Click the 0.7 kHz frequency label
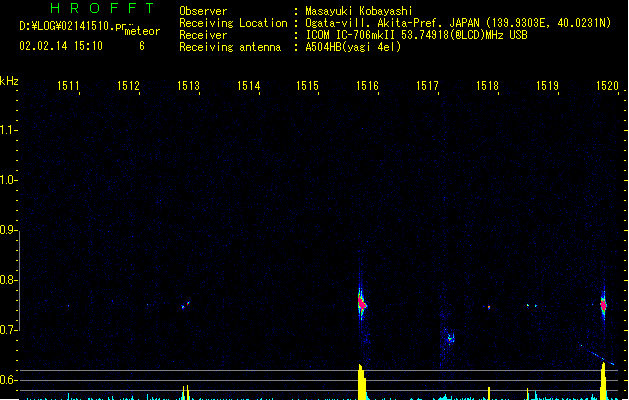 pos(8,330)
